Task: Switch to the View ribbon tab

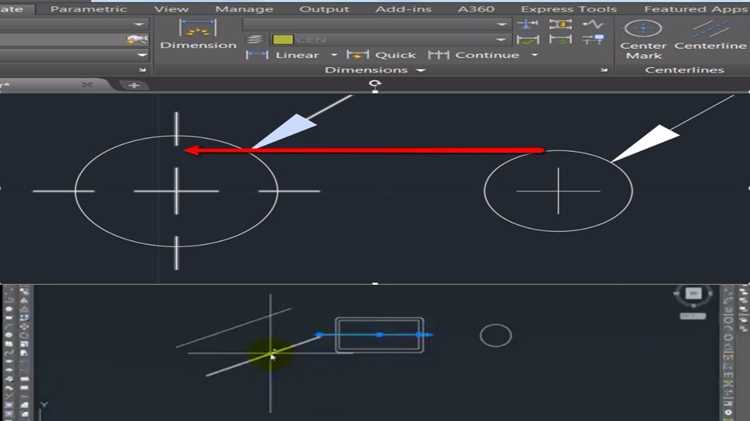Action: click(x=171, y=9)
